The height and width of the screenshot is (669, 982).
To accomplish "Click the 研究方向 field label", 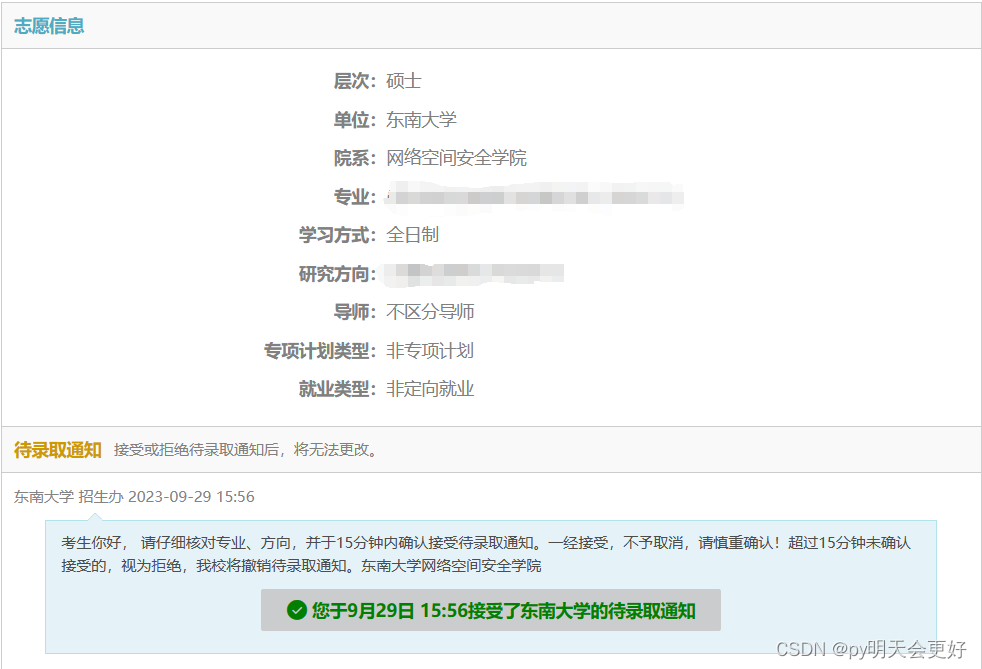I will coord(337,274).
